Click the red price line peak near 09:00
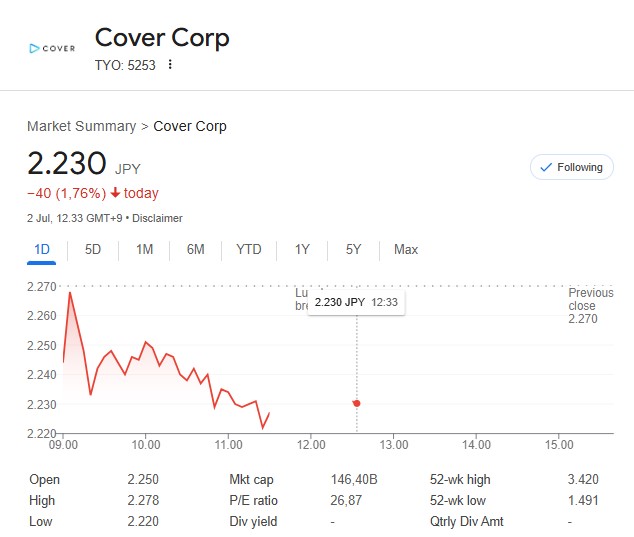This screenshot has width=634, height=537. coord(69,292)
